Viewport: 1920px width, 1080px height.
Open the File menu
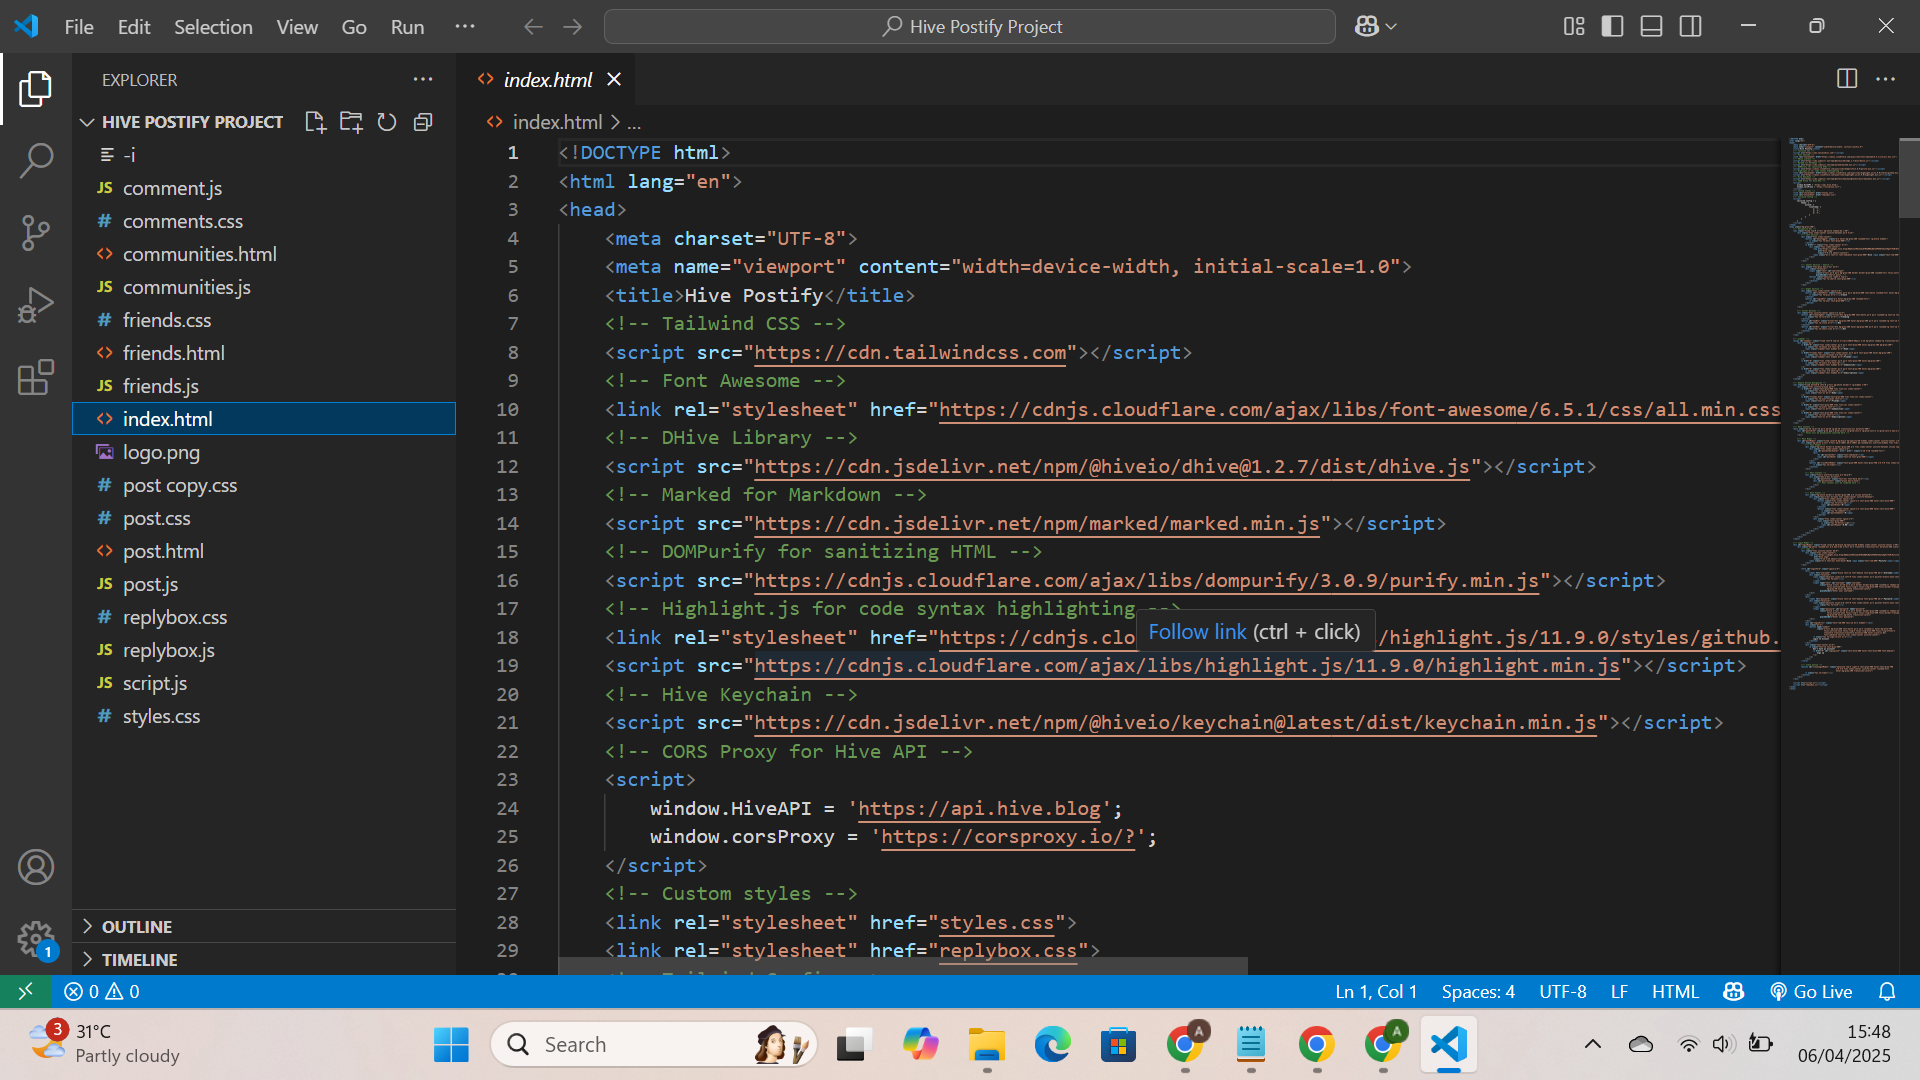click(79, 27)
